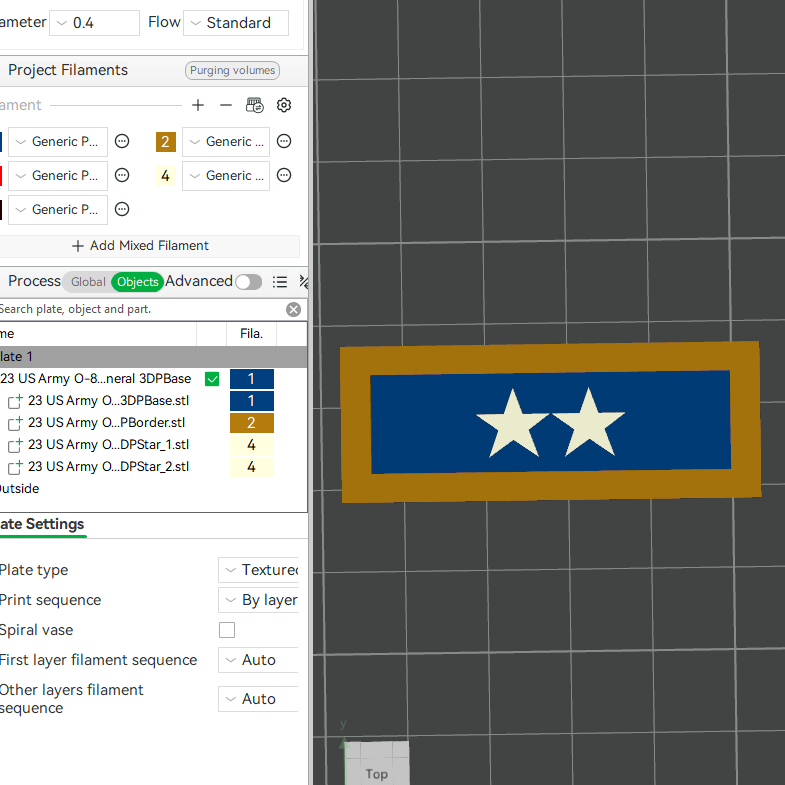Viewport: 785px width, 785px height.
Task: Enable Spiral vase checkbox
Action: [x=227, y=630]
